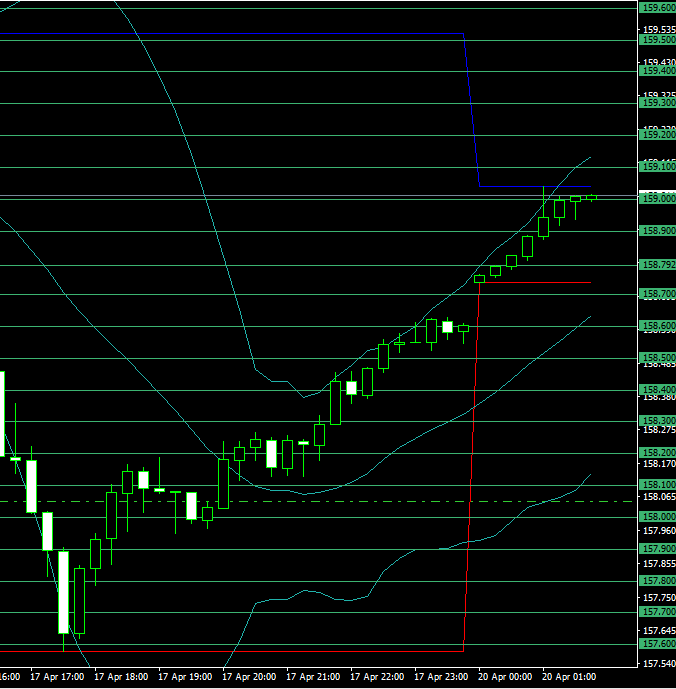The width and height of the screenshot is (676, 689).
Task: Select the red horizontal line near 158.750
Action: [535, 282]
